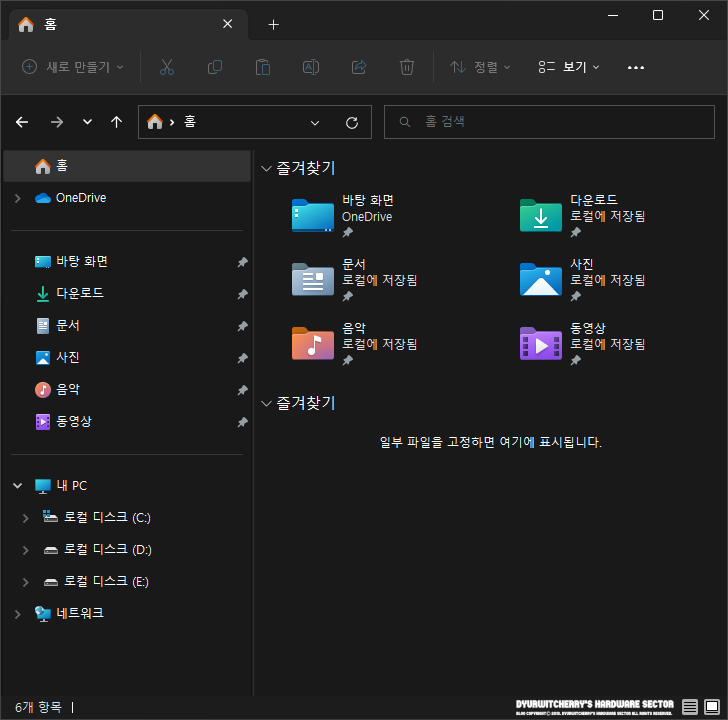Expand 로컬 디스크 (C:) node
The width and height of the screenshot is (728, 720).
(26, 518)
